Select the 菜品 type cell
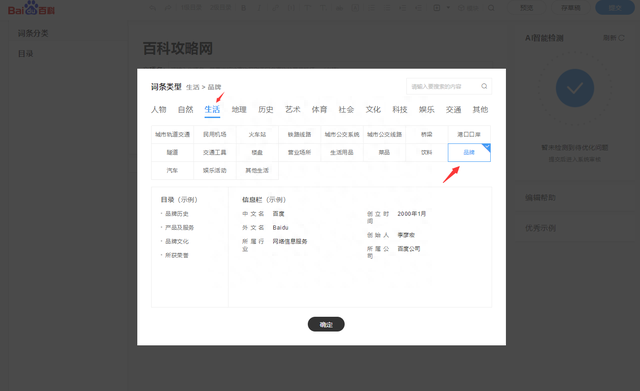Screen dimensions: 640x391 coord(384,152)
